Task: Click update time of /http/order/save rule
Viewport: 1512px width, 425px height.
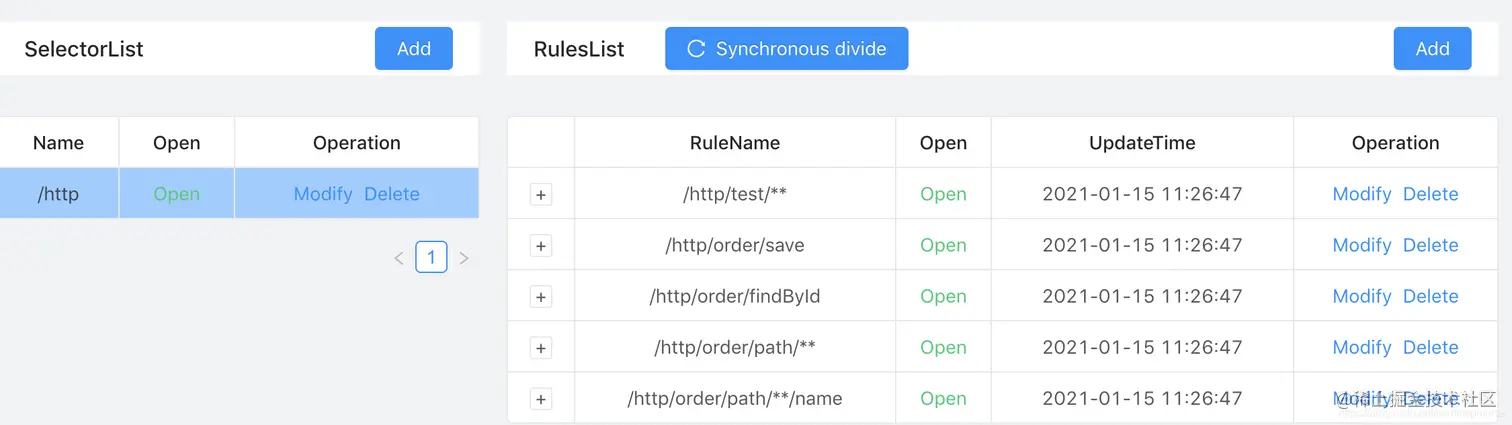Action: pos(1142,245)
